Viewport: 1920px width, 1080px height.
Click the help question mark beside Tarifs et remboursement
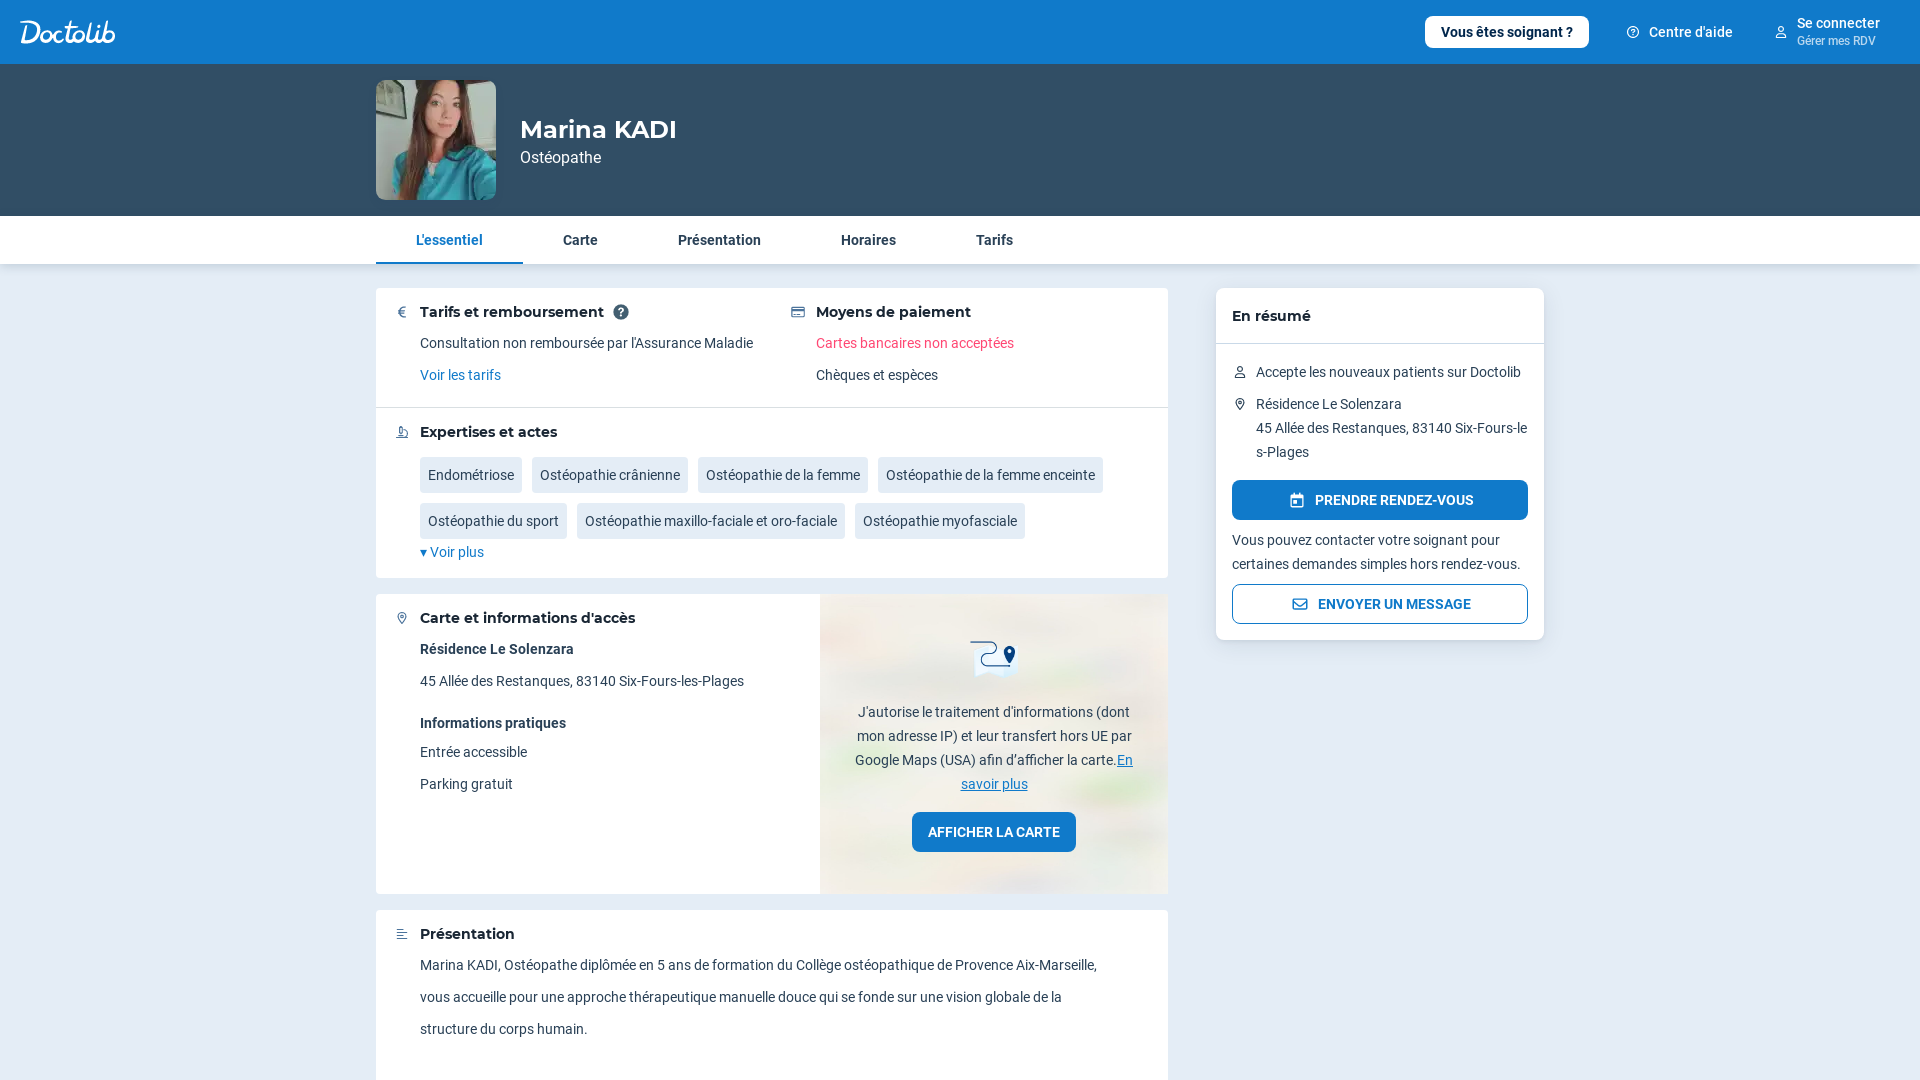pyautogui.click(x=621, y=312)
